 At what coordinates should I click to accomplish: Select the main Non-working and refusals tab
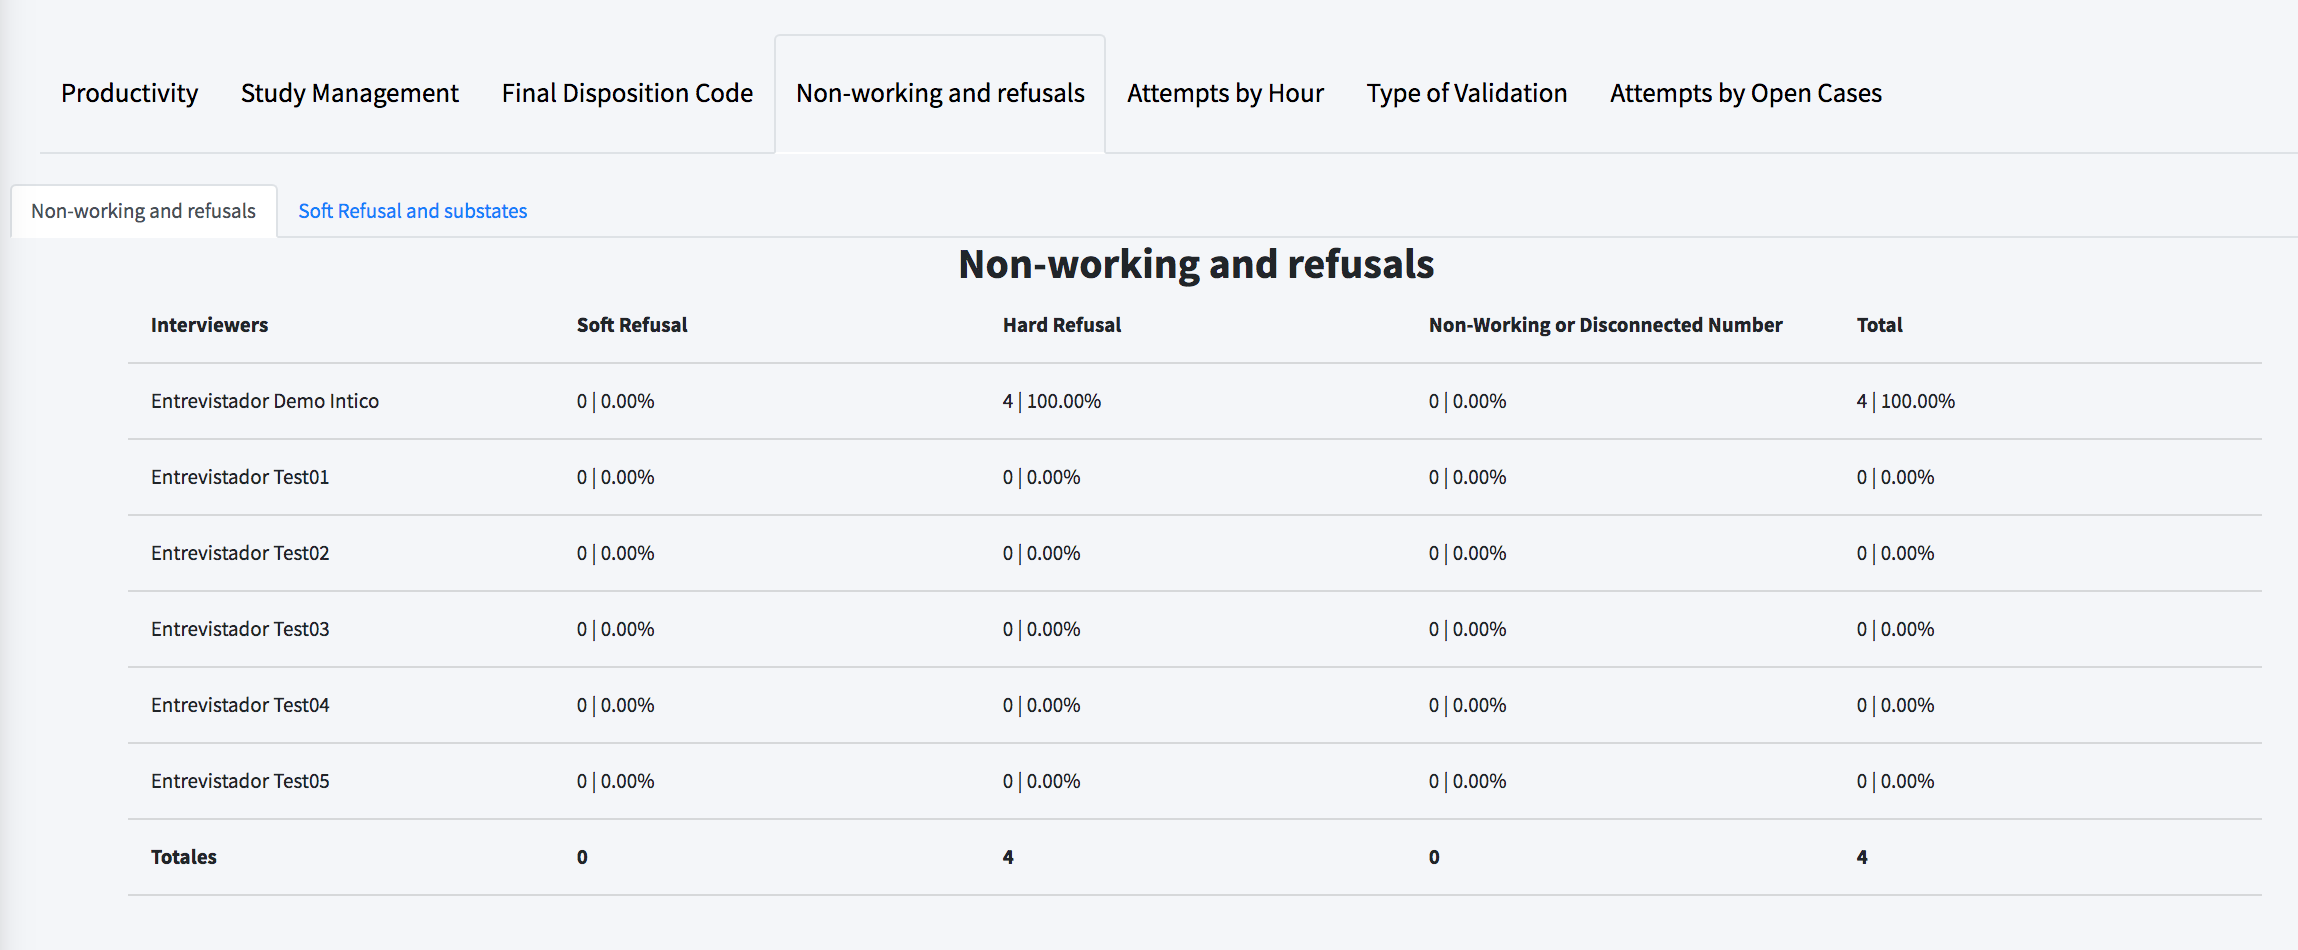940,93
